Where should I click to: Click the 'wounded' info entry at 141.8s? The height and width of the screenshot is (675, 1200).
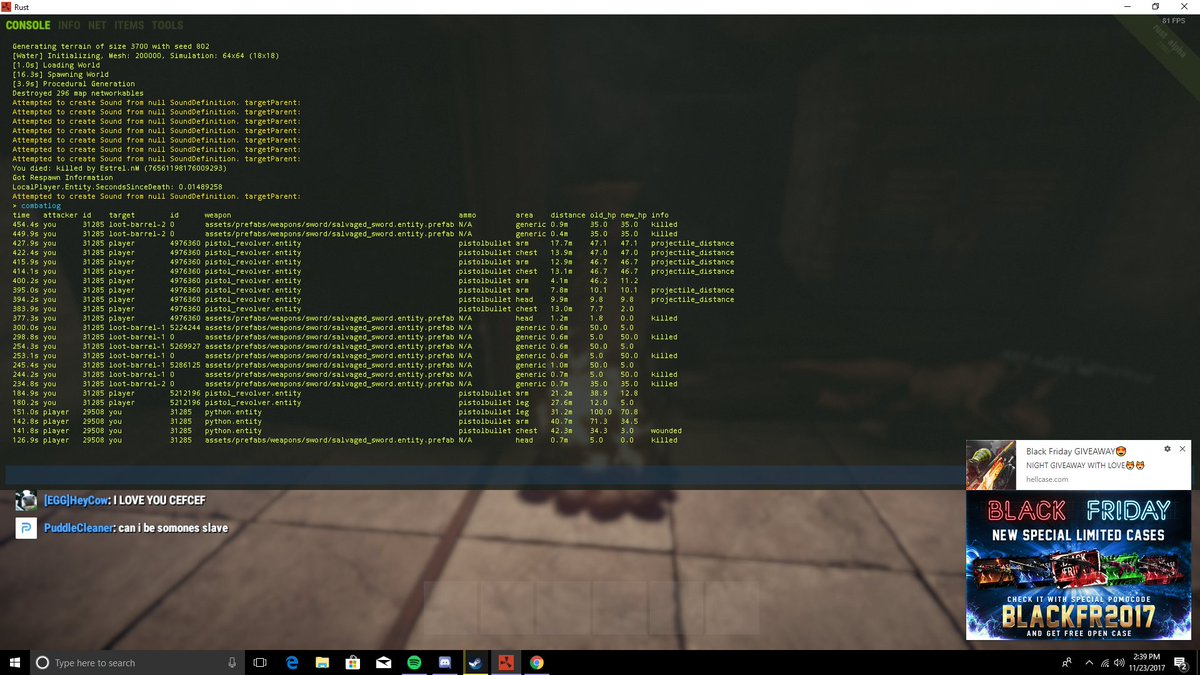click(666, 431)
